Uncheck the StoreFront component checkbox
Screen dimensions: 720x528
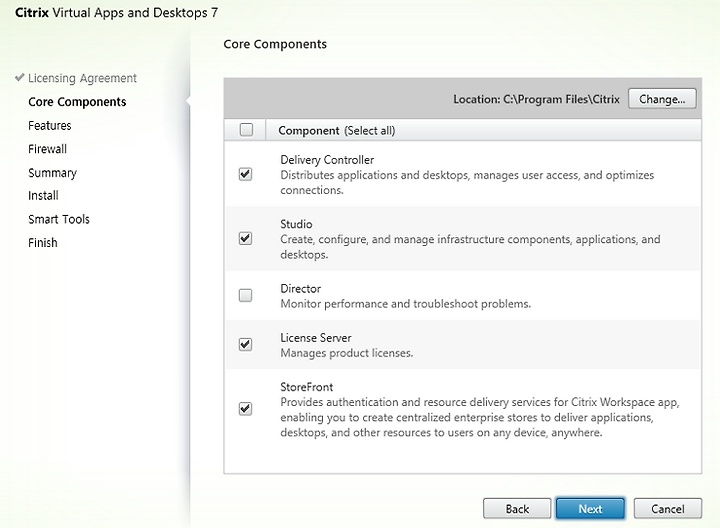(x=246, y=409)
